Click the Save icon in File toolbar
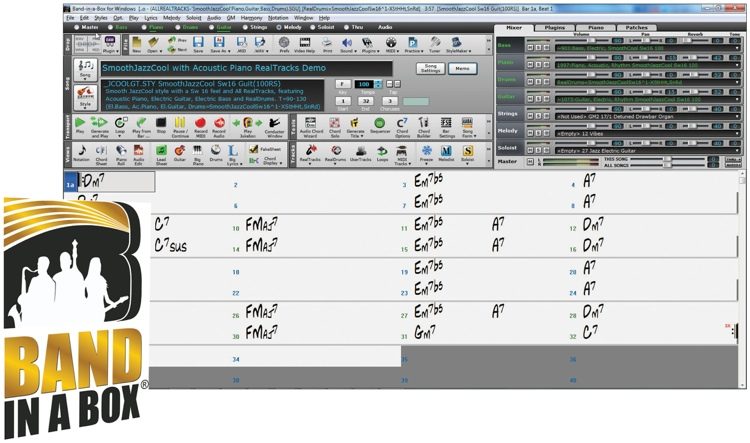Image resolution: width=750 pixels, height=443 pixels. pyautogui.click(x=198, y=44)
